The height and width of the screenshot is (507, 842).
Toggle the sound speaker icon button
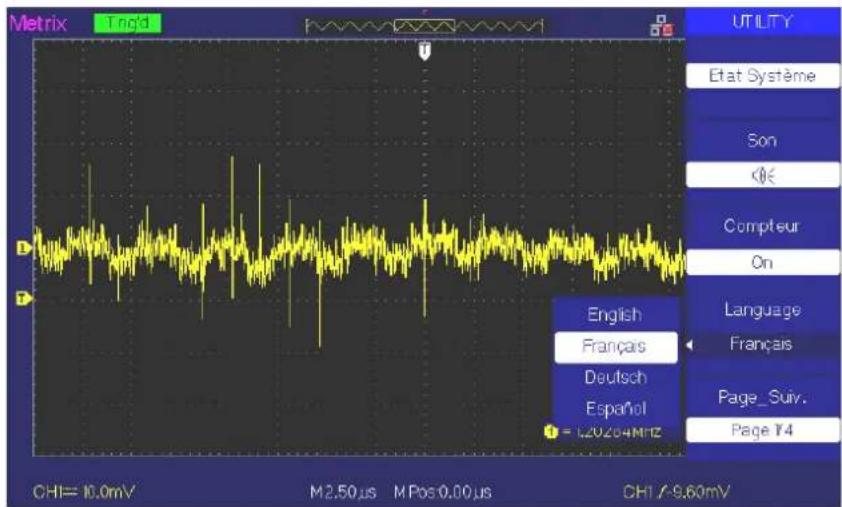[763, 176]
